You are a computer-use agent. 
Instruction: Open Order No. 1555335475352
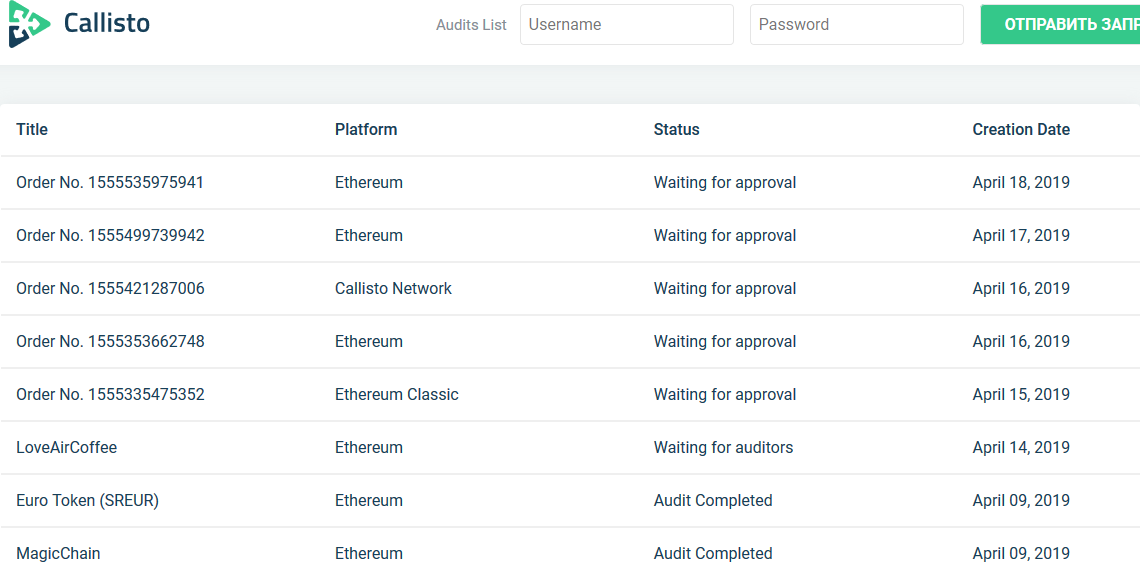tap(111, 395)
